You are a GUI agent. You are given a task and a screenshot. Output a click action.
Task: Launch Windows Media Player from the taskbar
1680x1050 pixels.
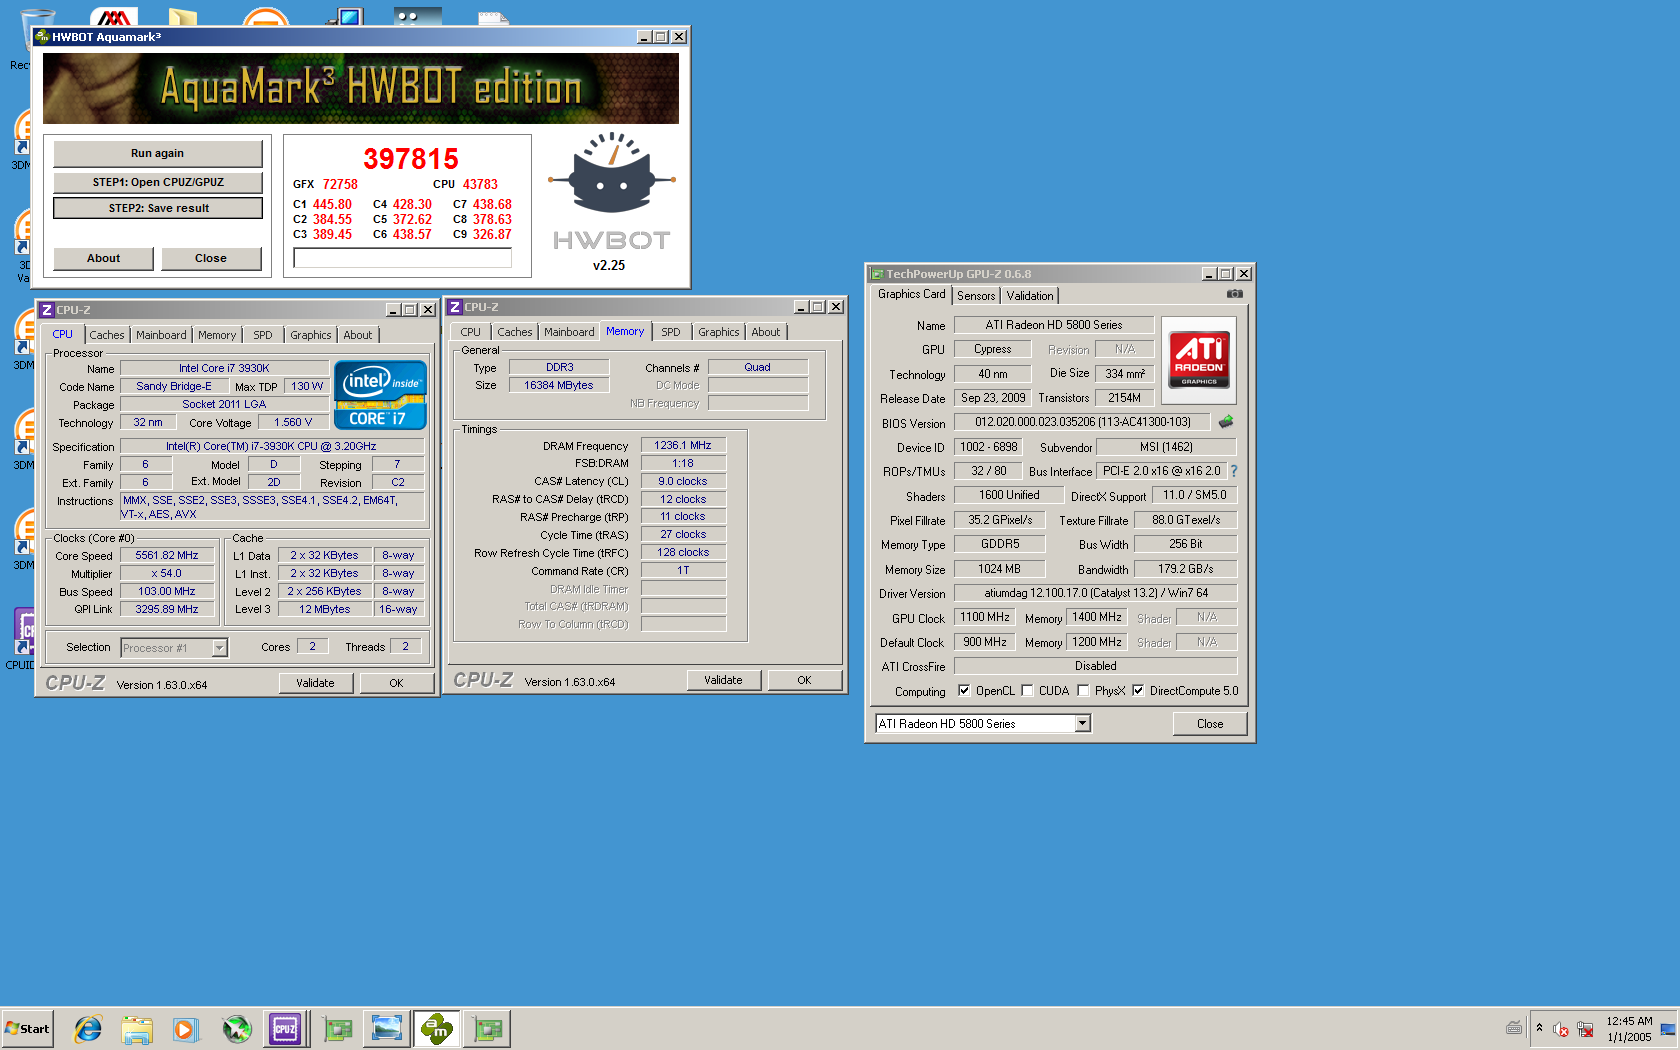(x=186, y=1028)
